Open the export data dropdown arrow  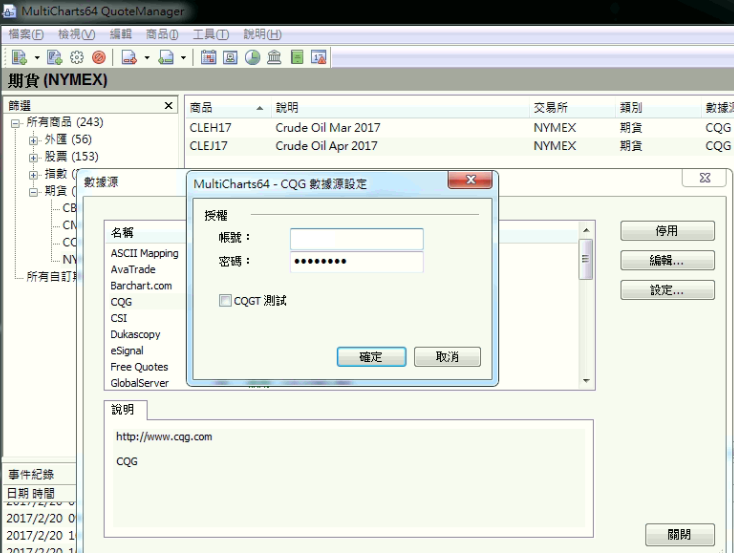(147, 58)
